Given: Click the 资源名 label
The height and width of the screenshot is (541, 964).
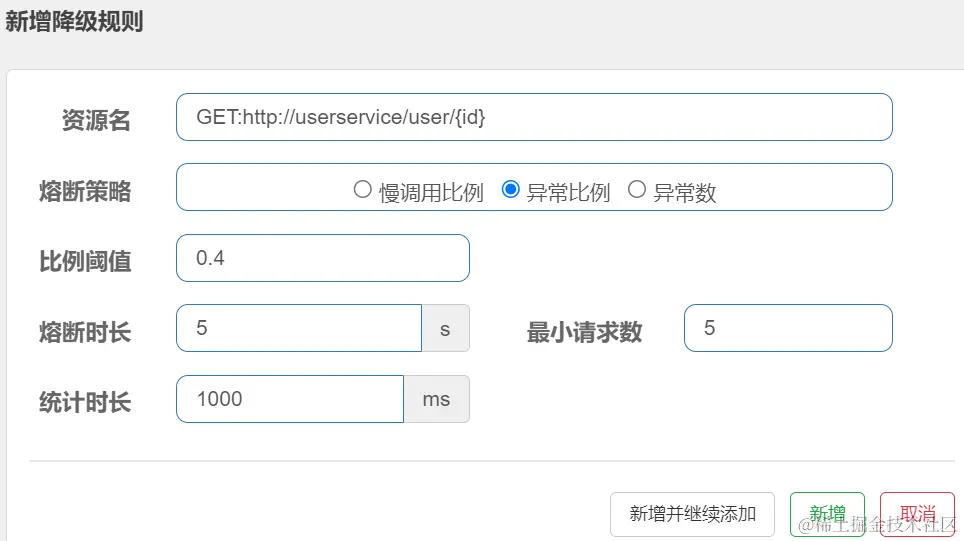Looking at the screenshot, I should 96,120.
